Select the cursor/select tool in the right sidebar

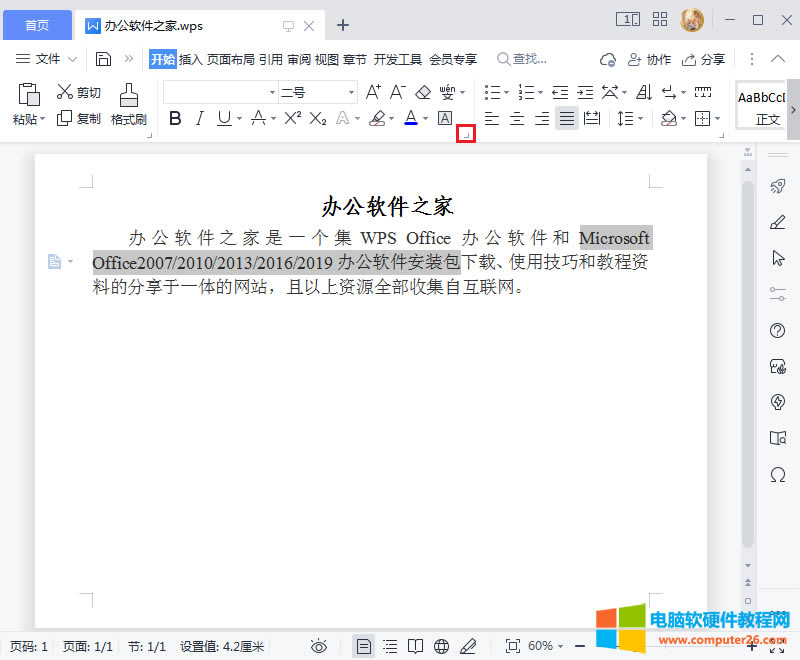(778, 258)
